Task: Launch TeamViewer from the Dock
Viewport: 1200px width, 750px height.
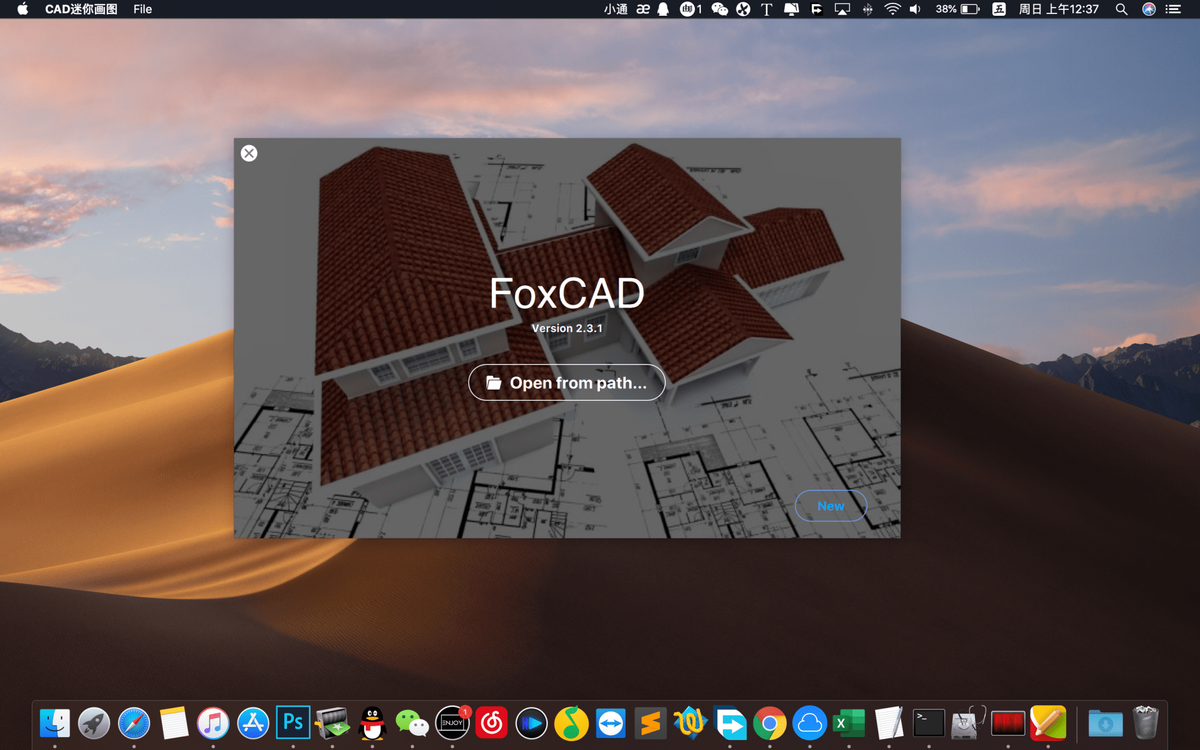Action: click(x=611, y=722)
